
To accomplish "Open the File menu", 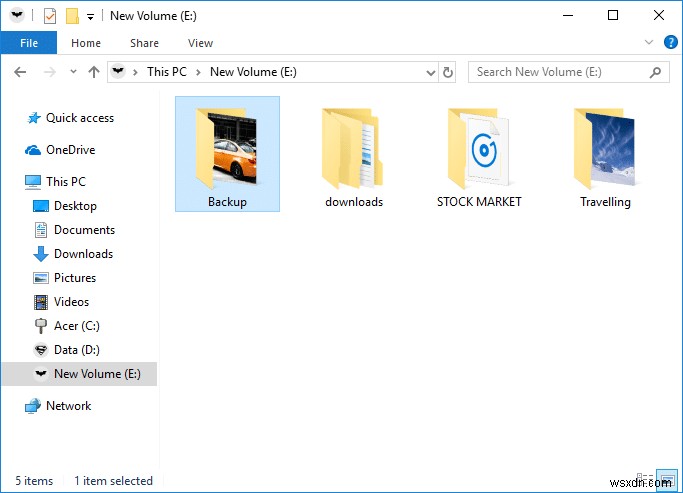I will [x=29, y=43].
